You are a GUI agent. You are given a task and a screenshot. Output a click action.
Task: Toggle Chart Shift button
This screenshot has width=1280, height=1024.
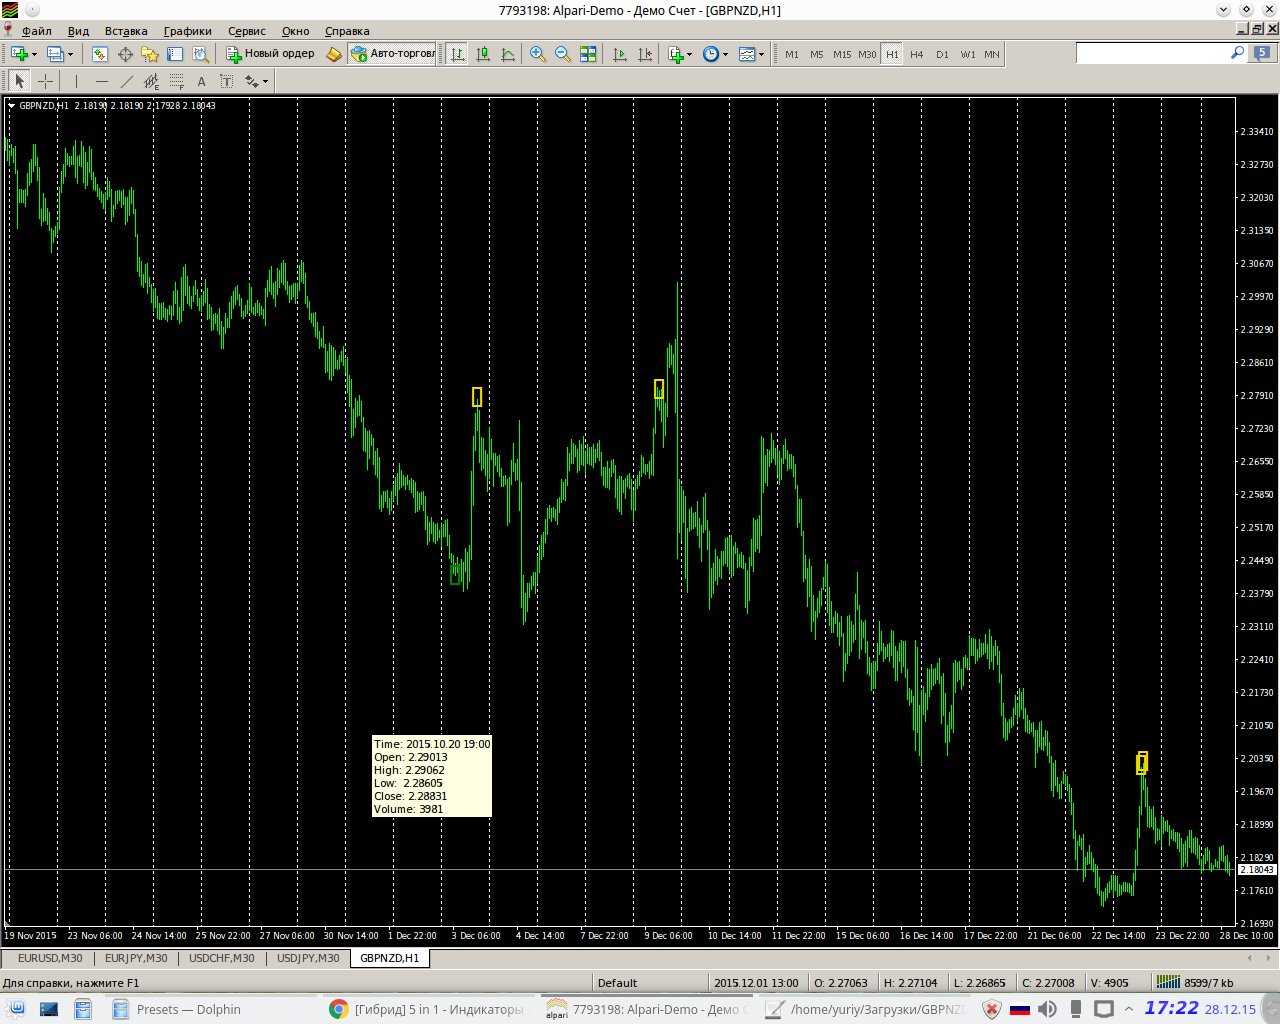pyautogui.click(x=645, y=54)
